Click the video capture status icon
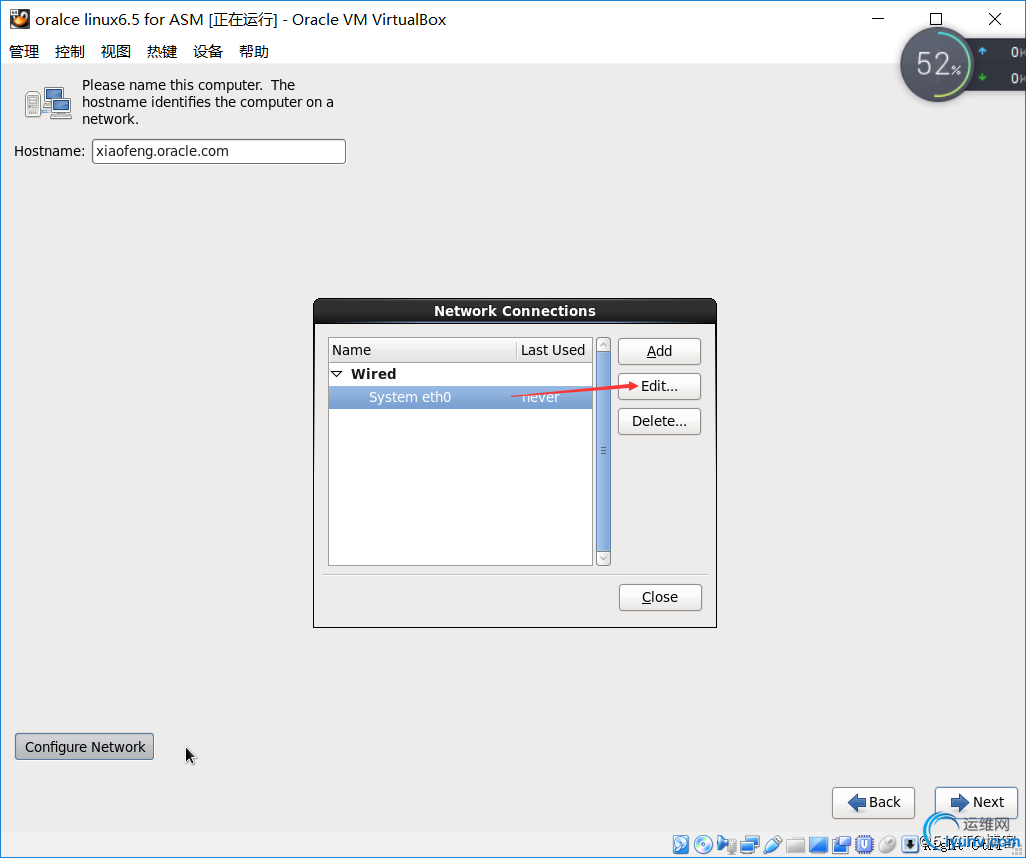This screenshot has width=1026, height=858. point(841,844)
